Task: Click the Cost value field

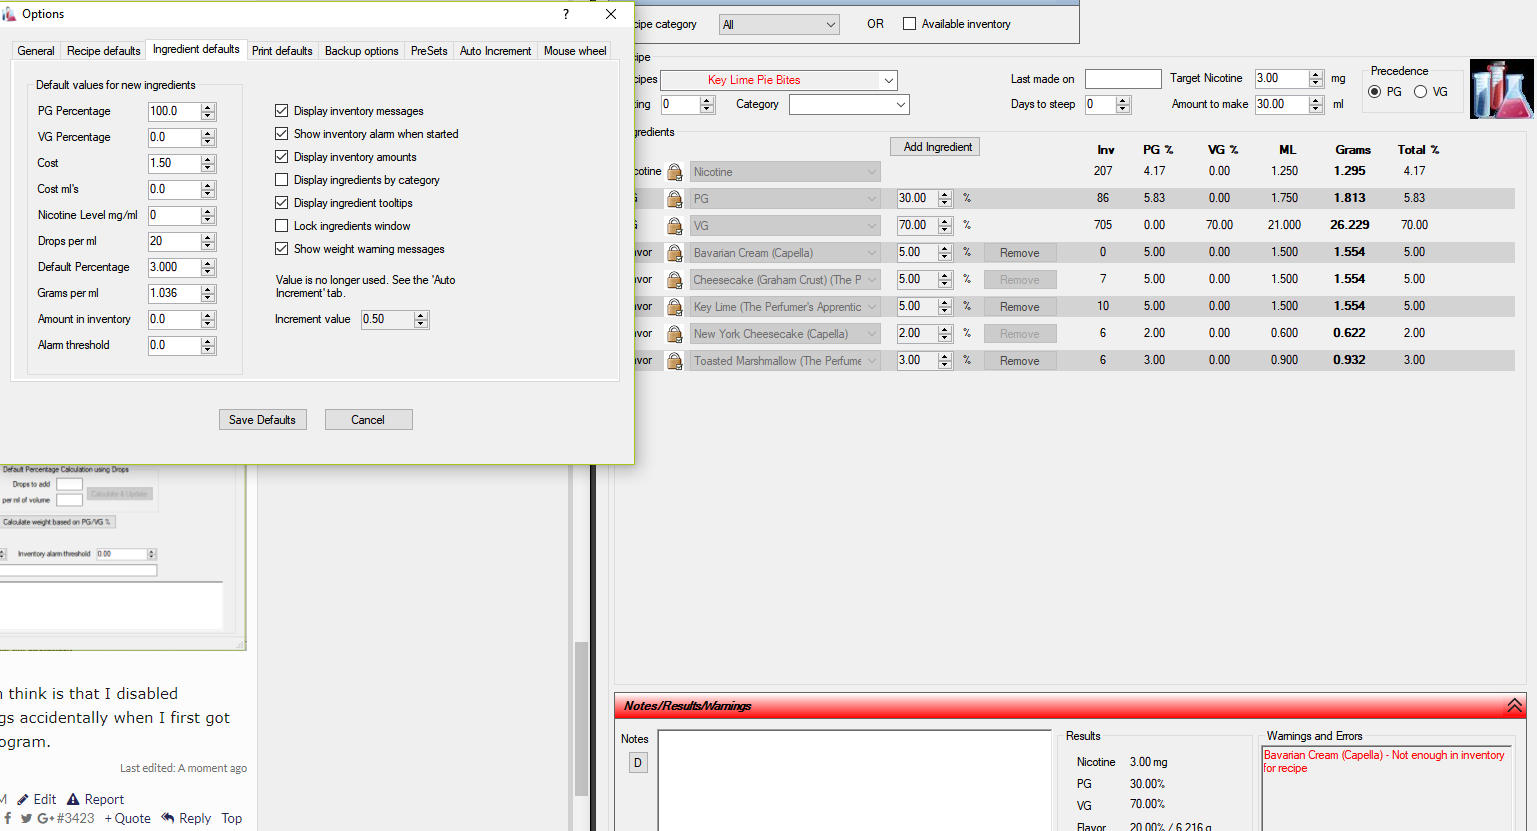Action: click(174, 163)
